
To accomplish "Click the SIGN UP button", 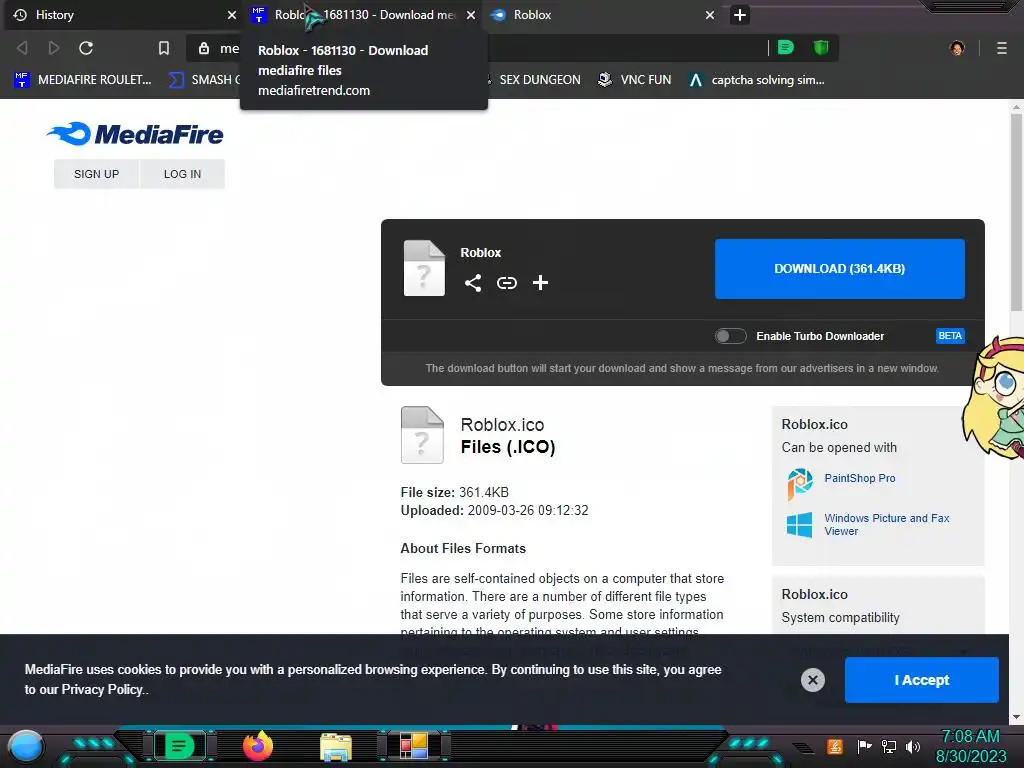I will tap(96, 174).
